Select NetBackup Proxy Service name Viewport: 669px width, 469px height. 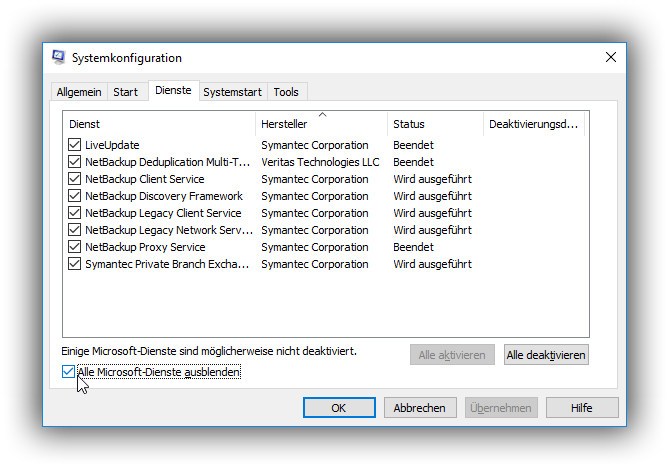pyautogui.click(x=145, y=247)
